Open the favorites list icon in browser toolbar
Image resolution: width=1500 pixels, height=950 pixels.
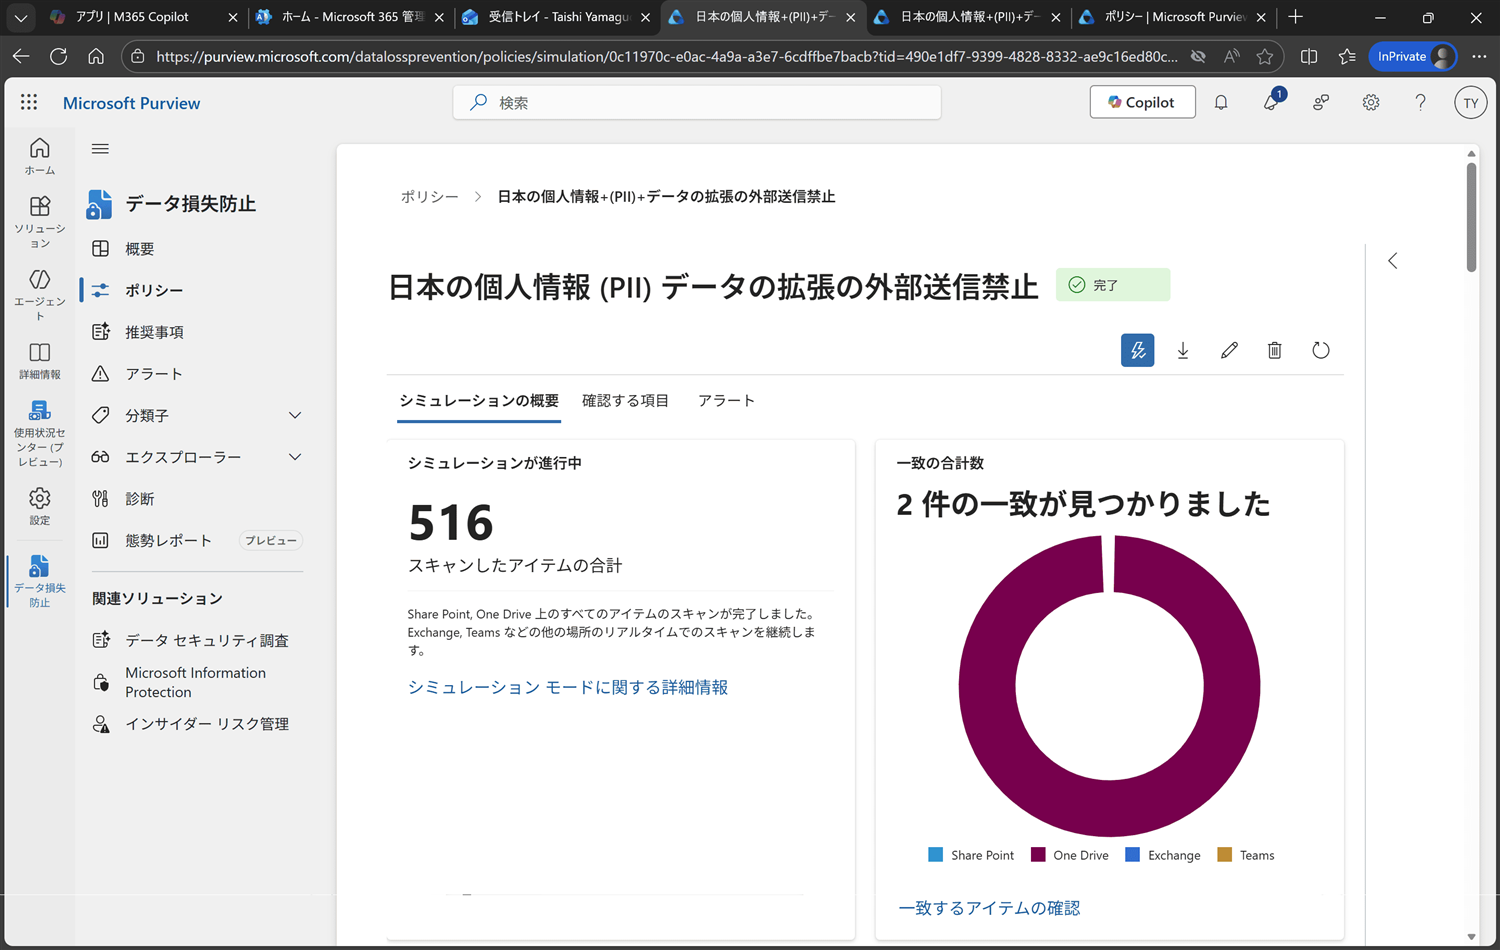[x=1347, y=56]
